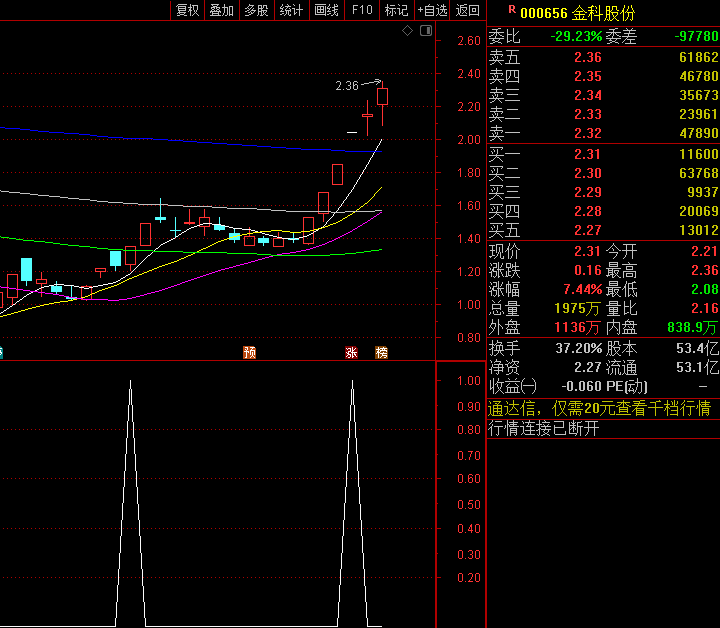
Task: Click the 2.36 high price label on chart
Action: coord(347,86)
